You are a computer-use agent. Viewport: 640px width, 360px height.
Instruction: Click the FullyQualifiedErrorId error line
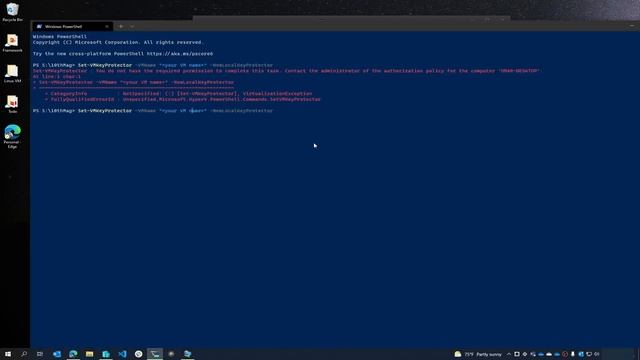[x=183, y=99]
